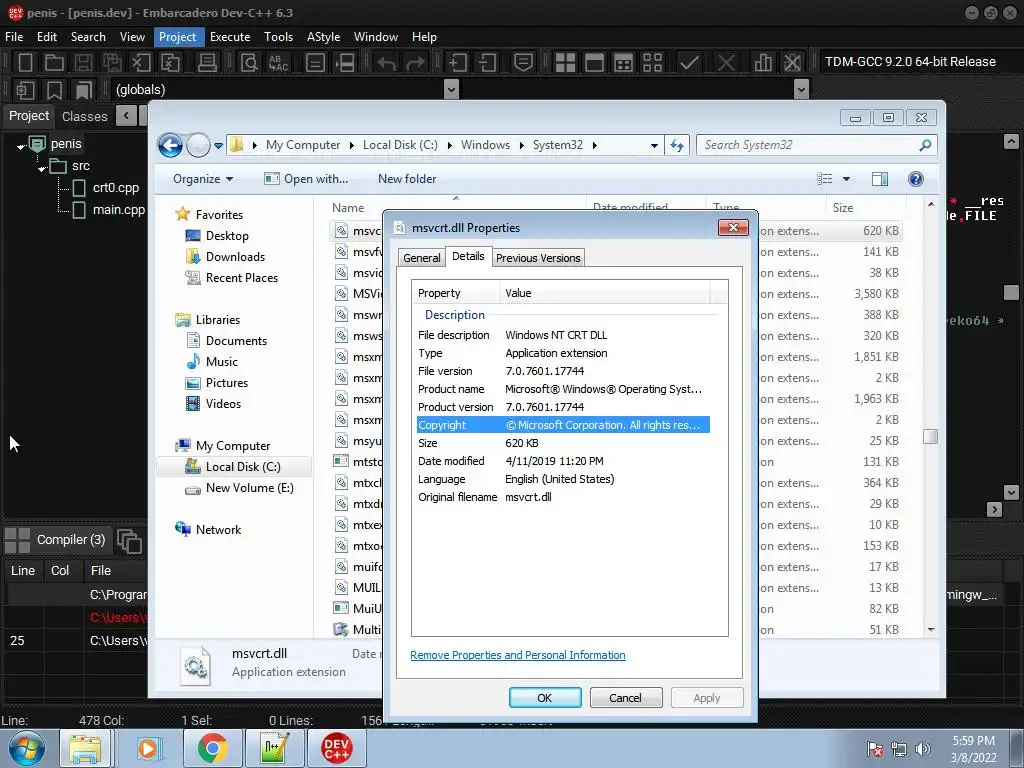Click the editor vertical scrollbar thumb
Viewport: 1024px width, 768px height.
pyautogui.click(x=1011, y=292)
